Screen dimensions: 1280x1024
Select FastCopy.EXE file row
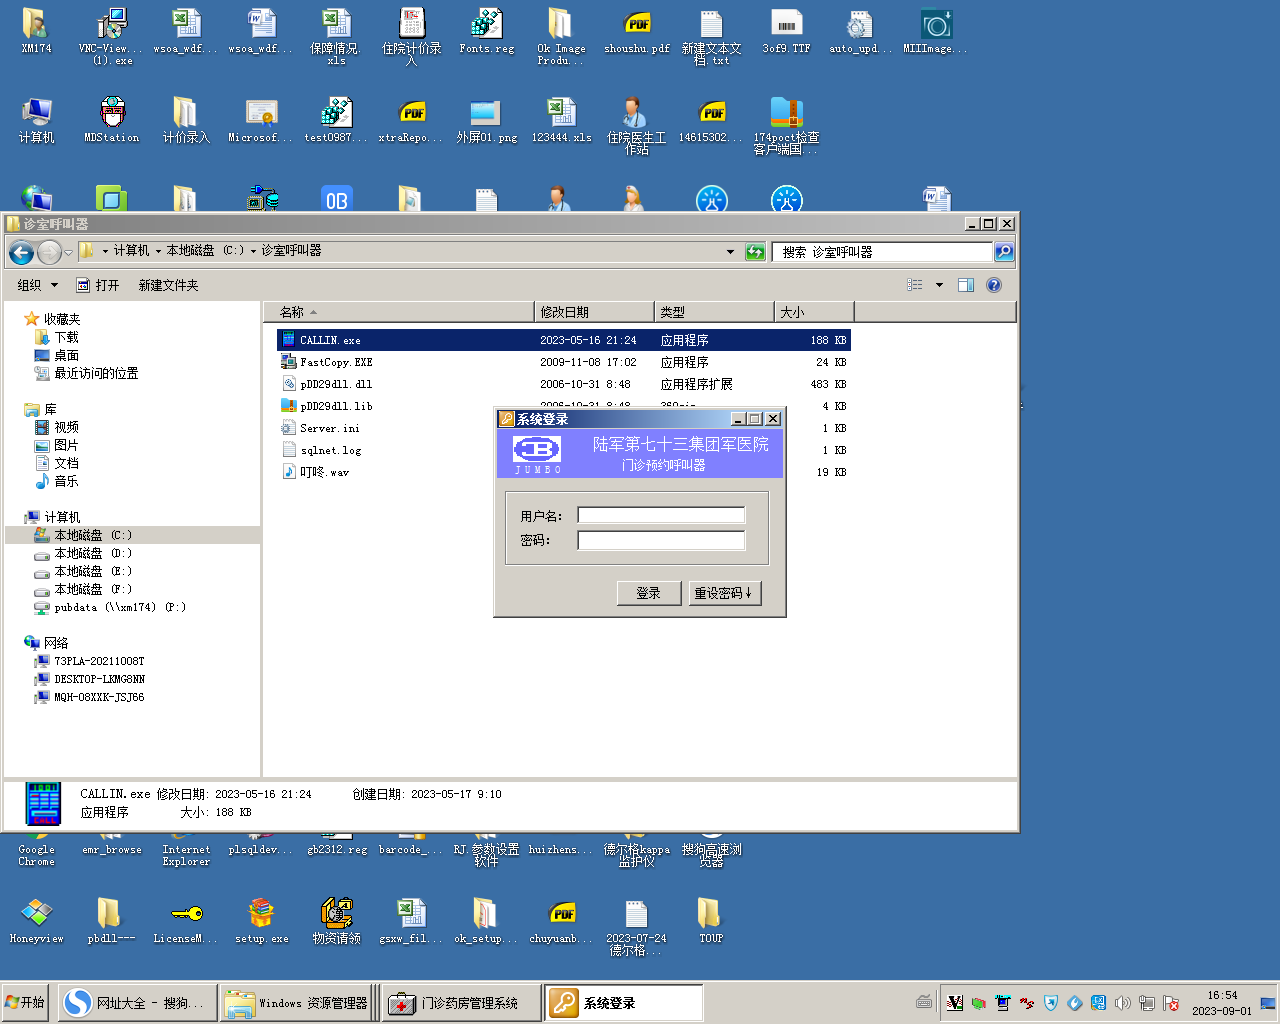click(564, 362)
